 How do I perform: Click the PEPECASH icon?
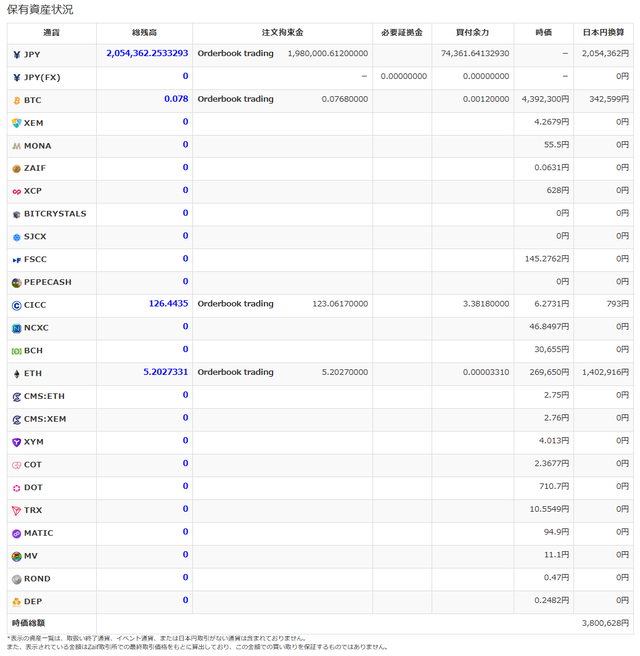pos(16,283)
